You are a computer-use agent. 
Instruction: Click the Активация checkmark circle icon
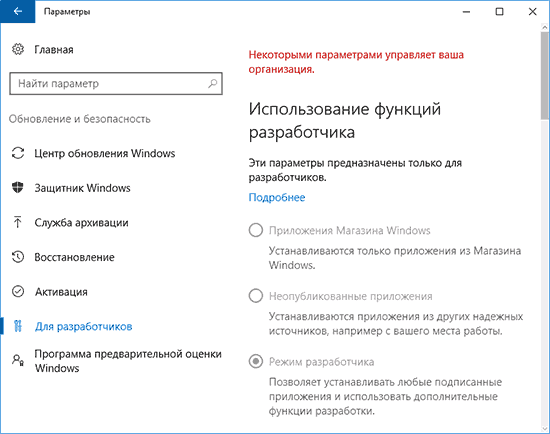pos(18,292)
